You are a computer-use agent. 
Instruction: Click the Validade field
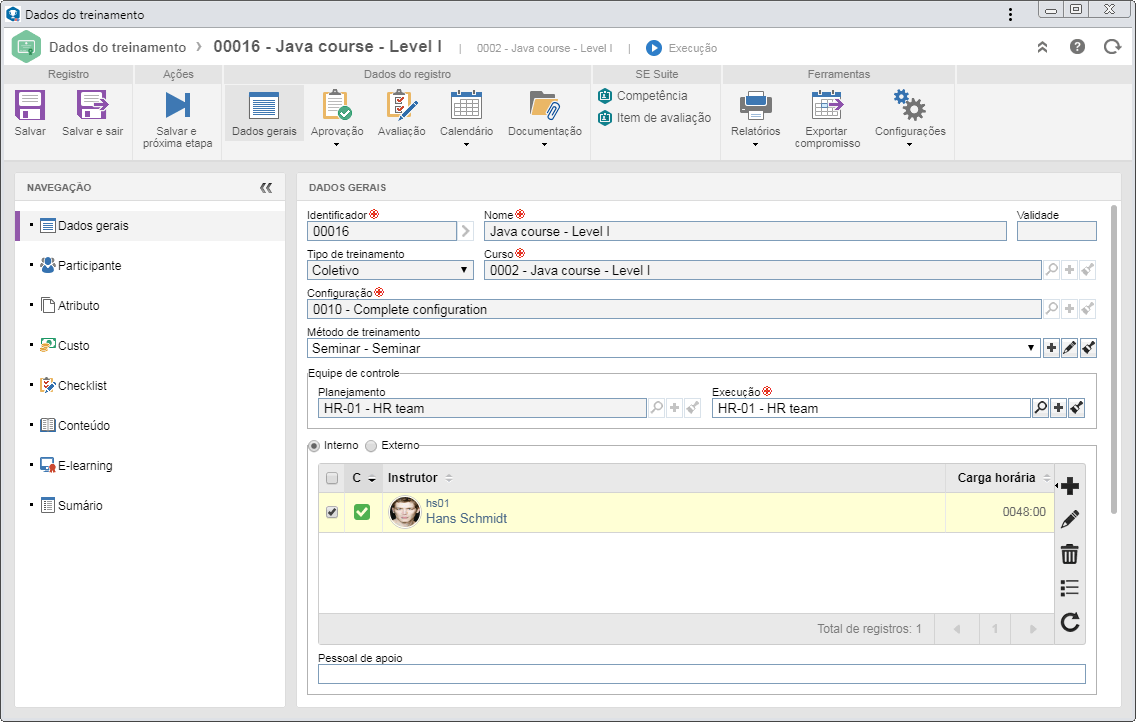click(1056, 231)
